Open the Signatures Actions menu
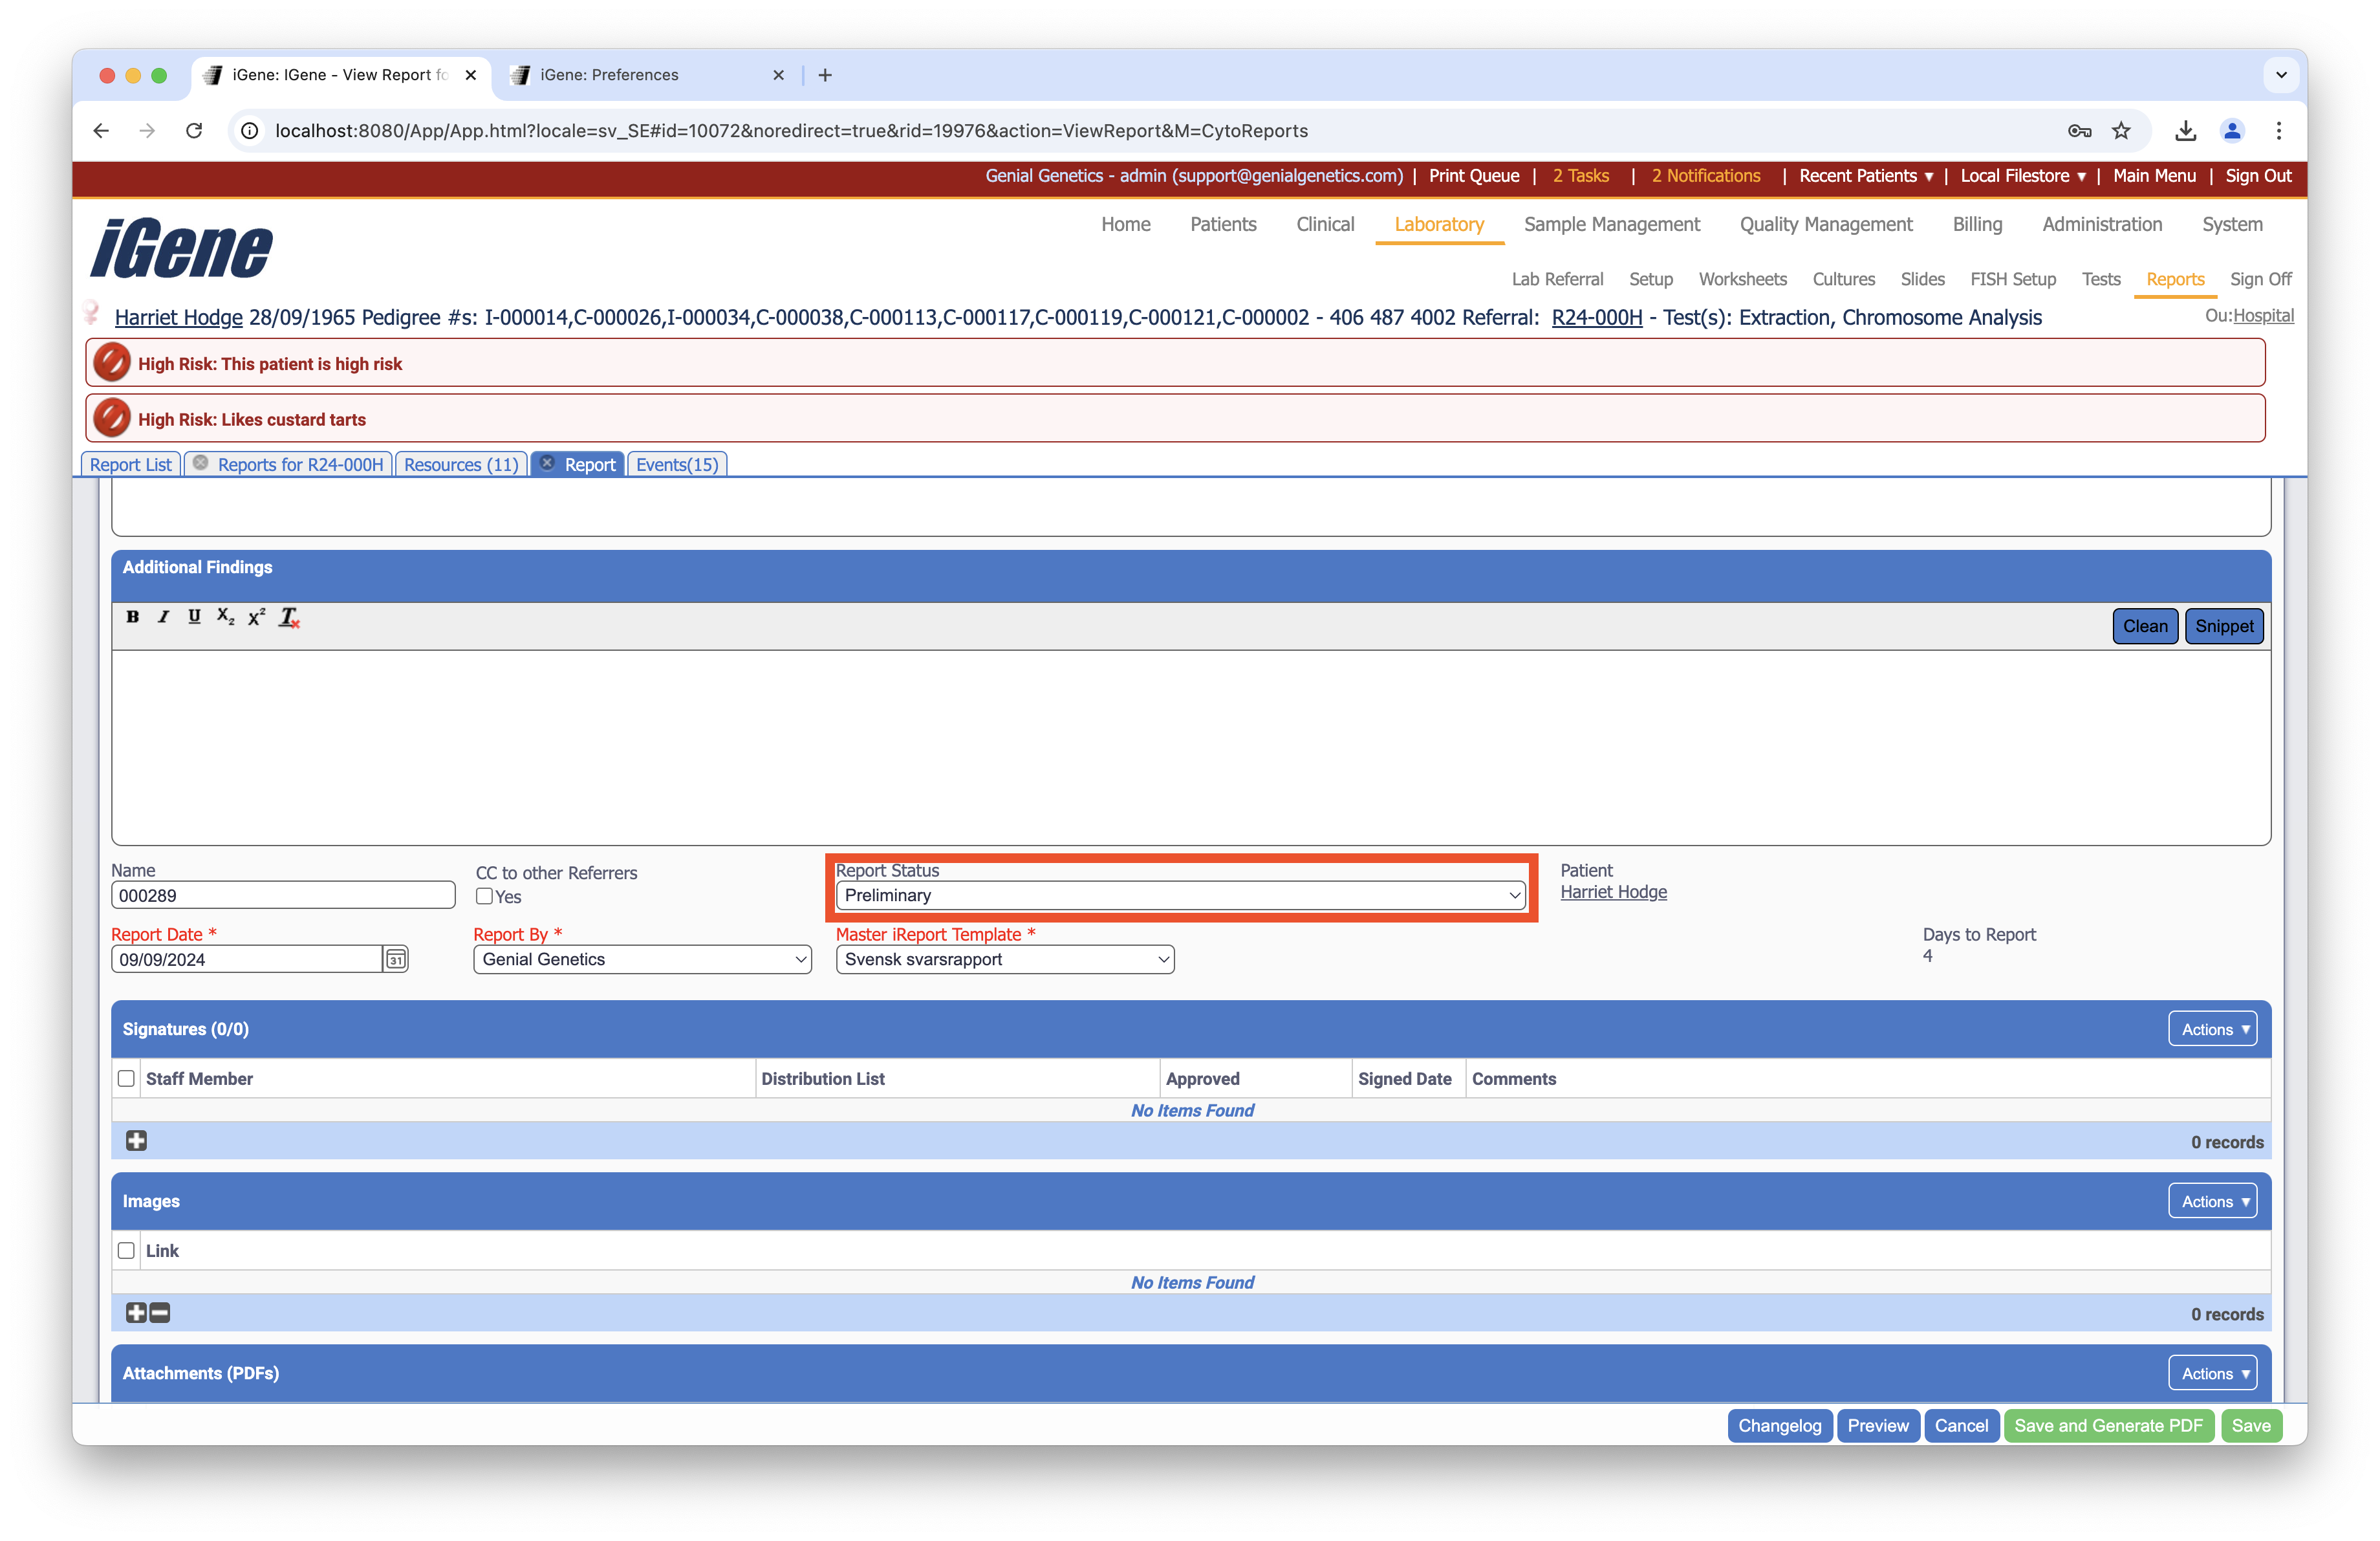 2212,1029
